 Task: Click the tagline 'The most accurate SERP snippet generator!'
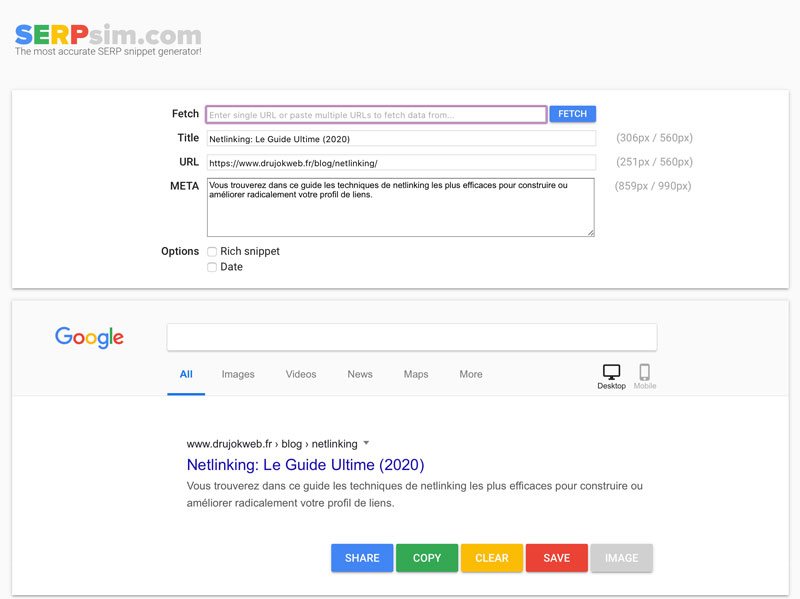pyautogui.click(x=108, y=52)
